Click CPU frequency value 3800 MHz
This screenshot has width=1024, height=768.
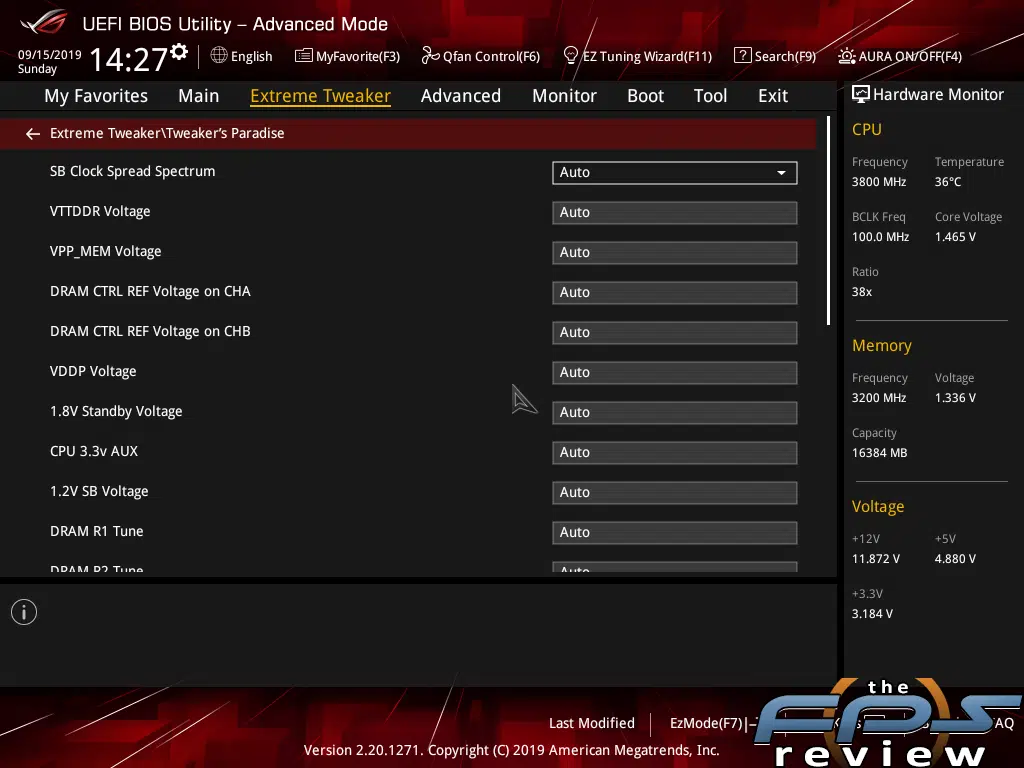pyautogui.click(x=879, y=182)
